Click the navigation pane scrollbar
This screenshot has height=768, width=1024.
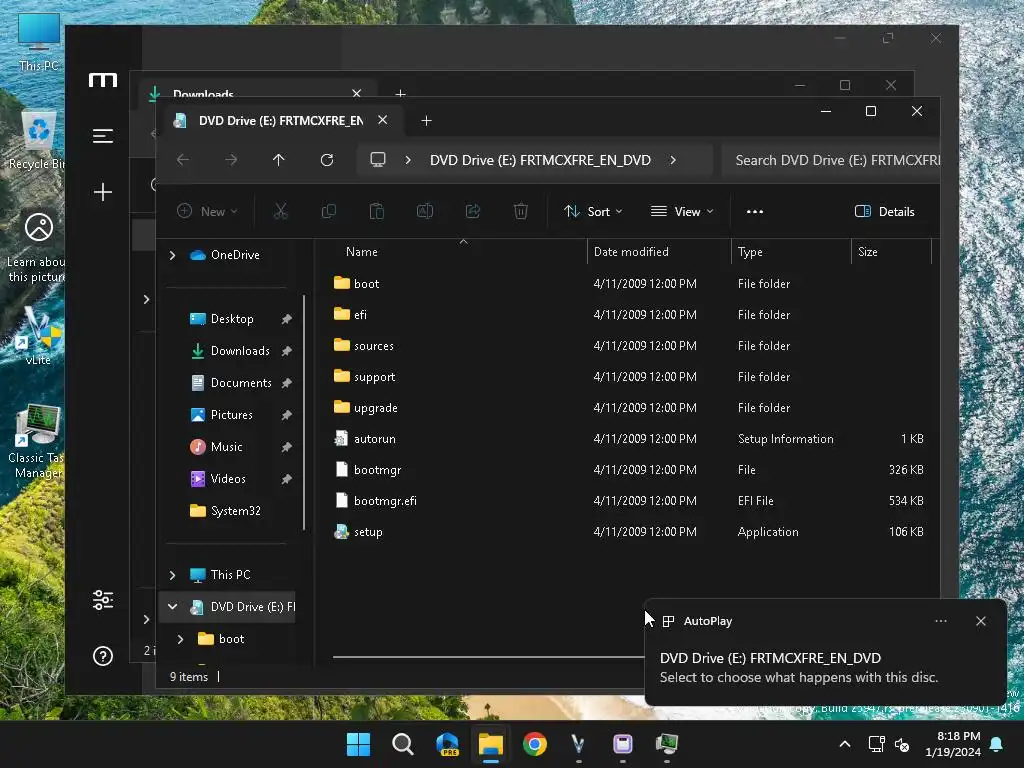(x=304, y=413)
